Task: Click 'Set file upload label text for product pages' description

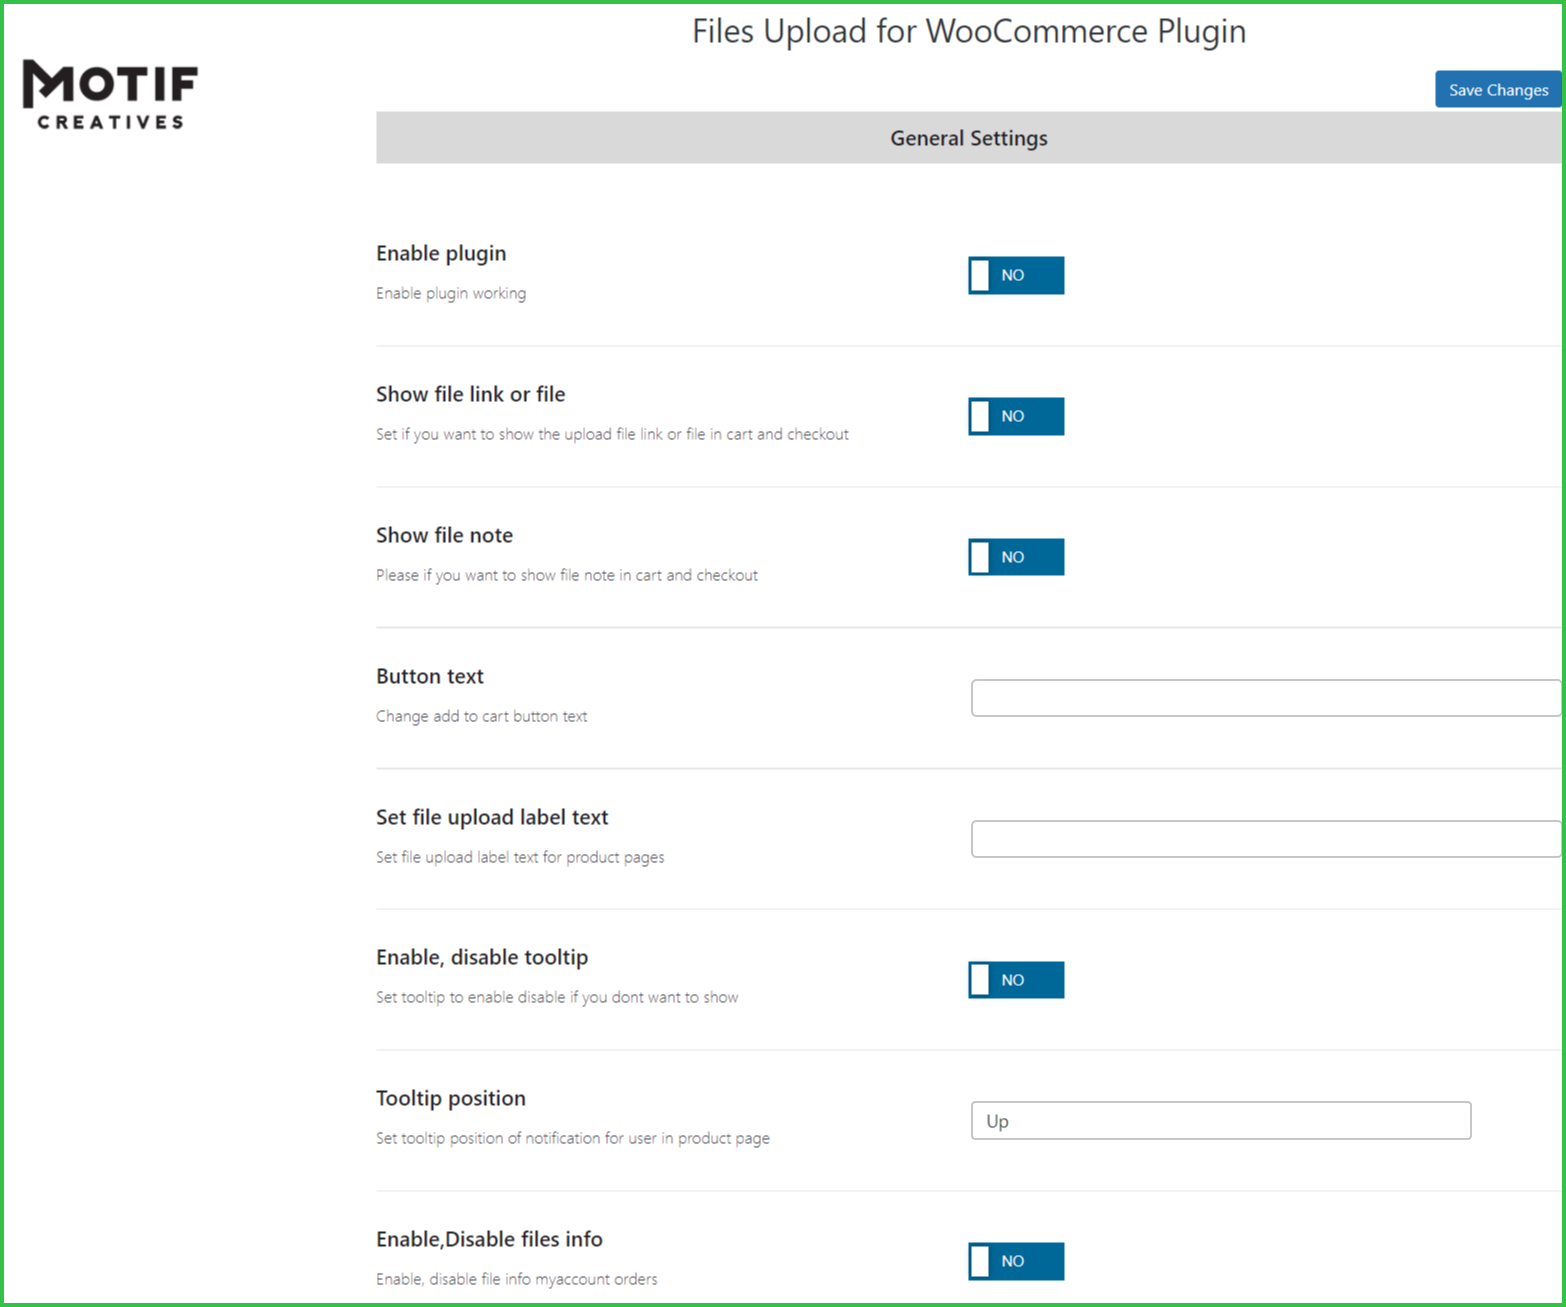Action: pyautogui.click(x=520, y=857)
